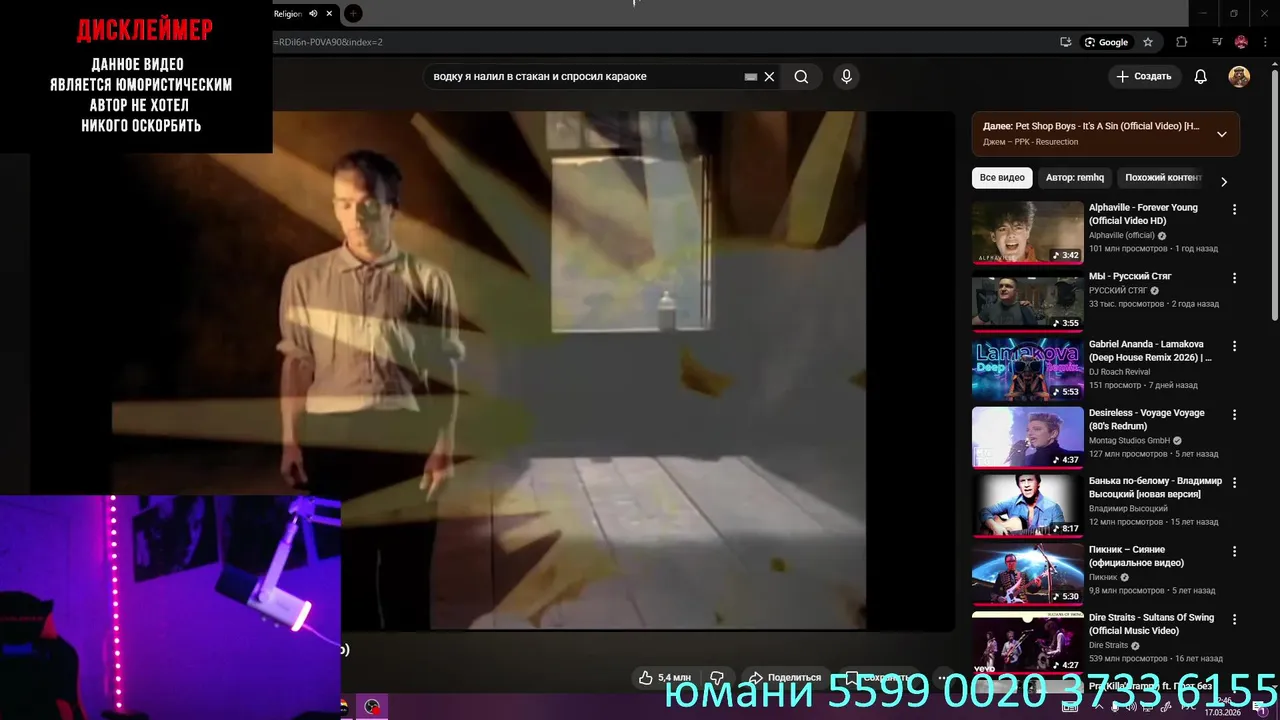1280x720 pixels.
Task: Open options for МЫ - Русский Стяг video
Action: coord(1234,278)
